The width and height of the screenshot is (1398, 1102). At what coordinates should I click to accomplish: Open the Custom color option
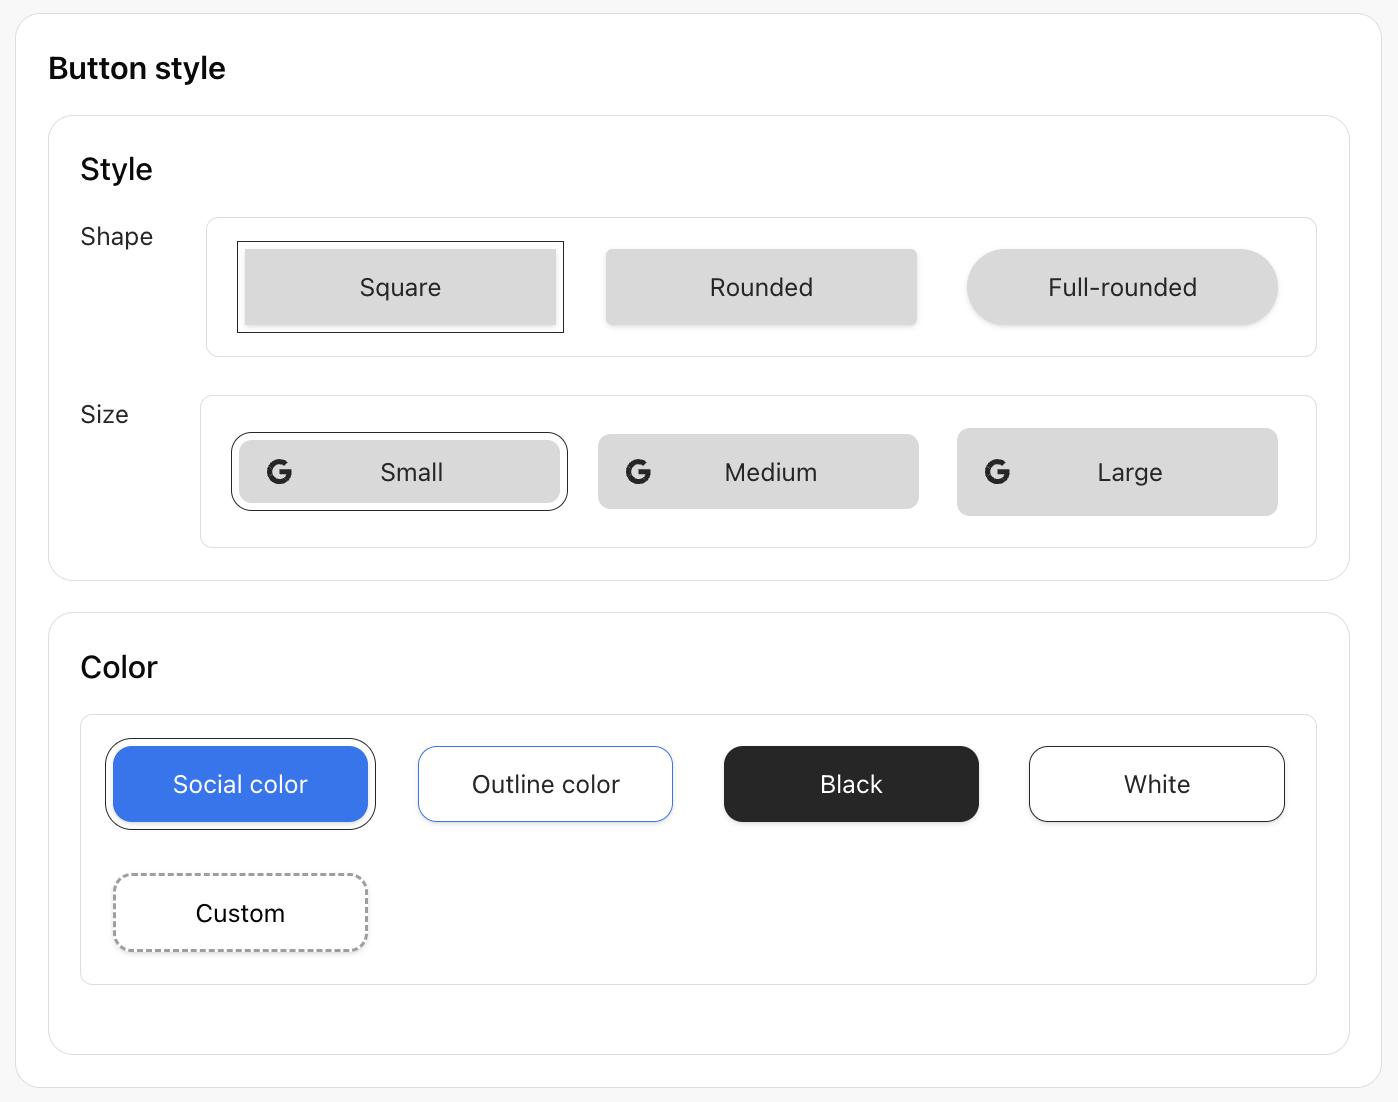[240, 913]
